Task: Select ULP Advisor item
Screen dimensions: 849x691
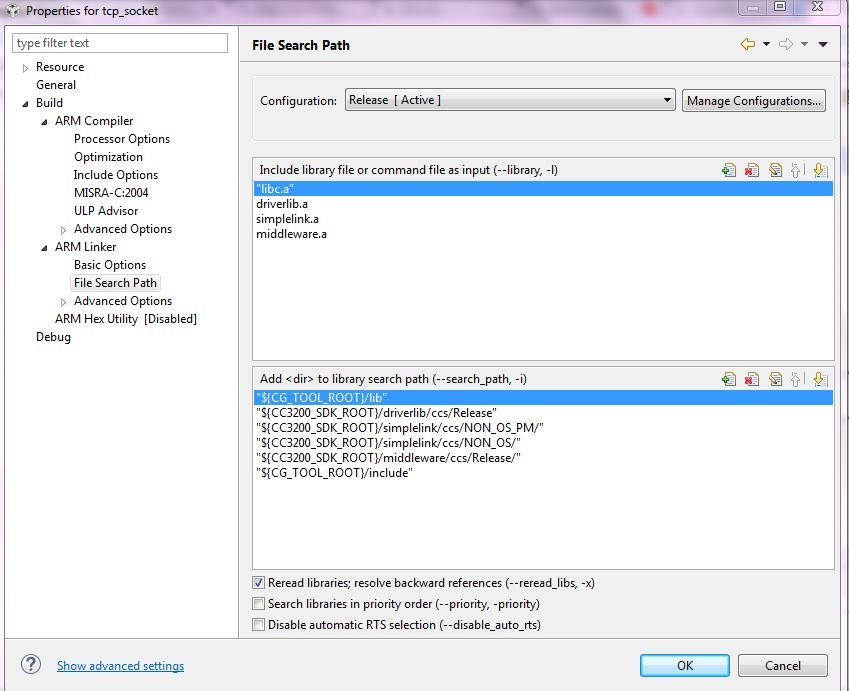Action: (106, 211)
